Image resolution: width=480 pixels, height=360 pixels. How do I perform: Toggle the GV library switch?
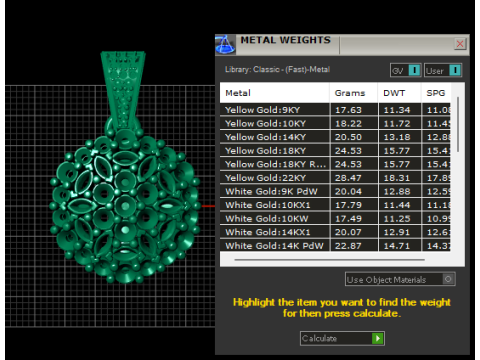point(406,70)
